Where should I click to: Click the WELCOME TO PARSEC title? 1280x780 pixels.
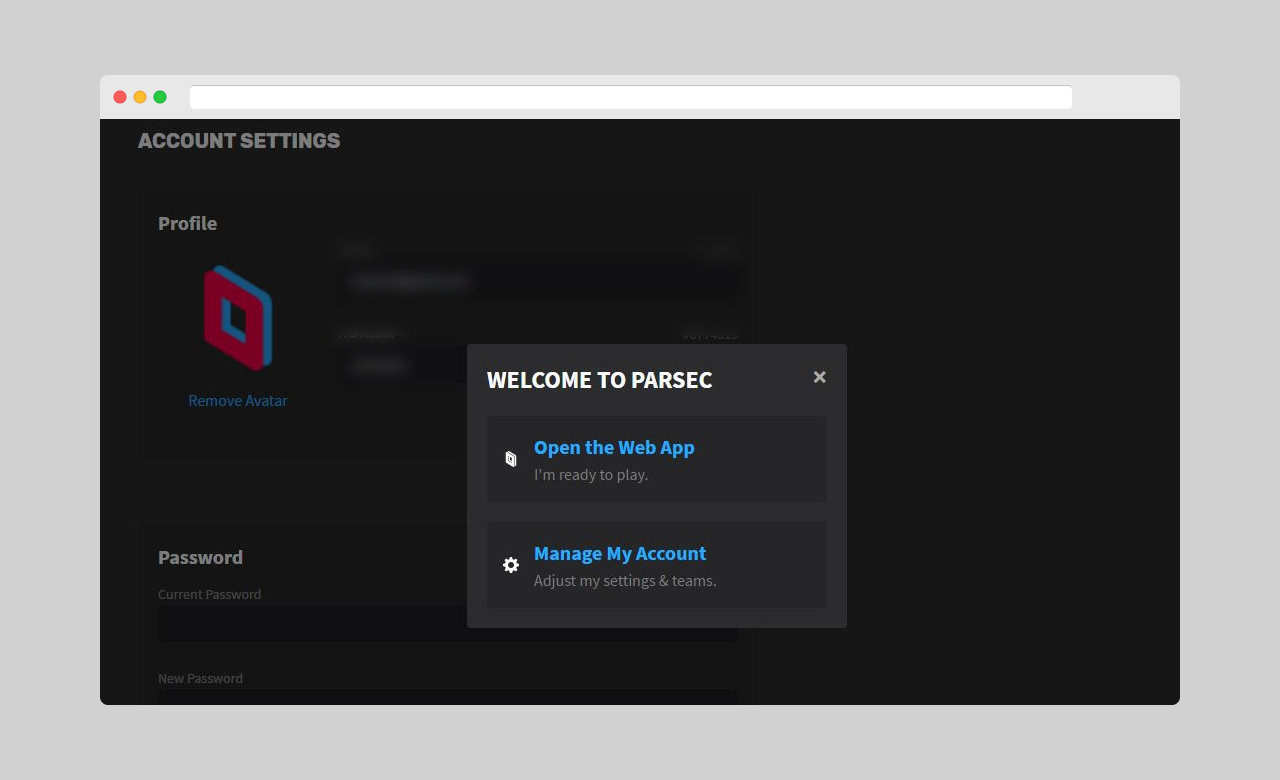click(x=600, y=380)
